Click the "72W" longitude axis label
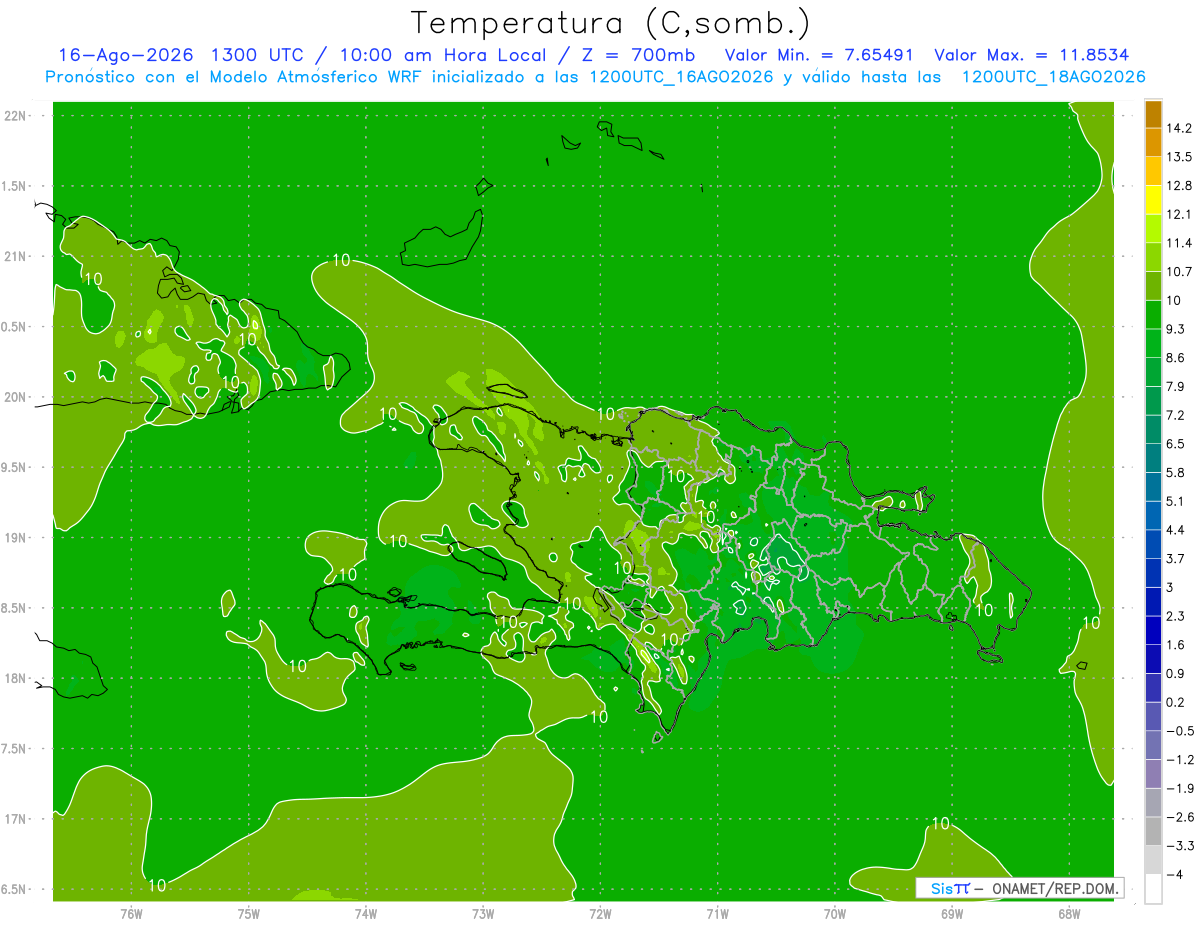The image size is (1200, 927). point(600,913)
